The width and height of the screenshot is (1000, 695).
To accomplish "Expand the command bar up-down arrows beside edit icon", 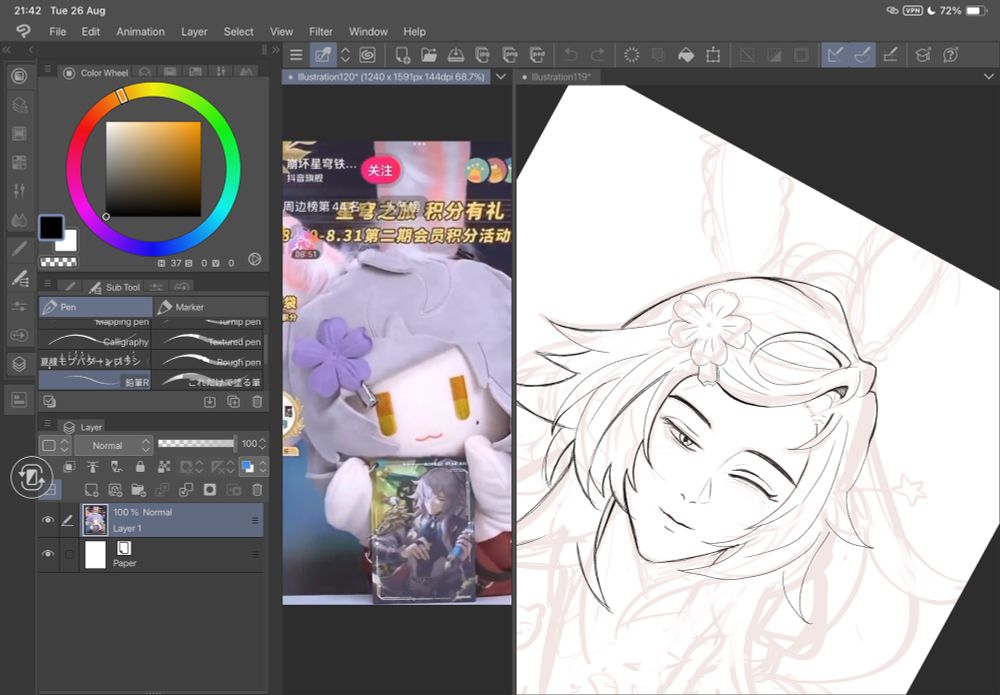I will [x=345, y=55].
